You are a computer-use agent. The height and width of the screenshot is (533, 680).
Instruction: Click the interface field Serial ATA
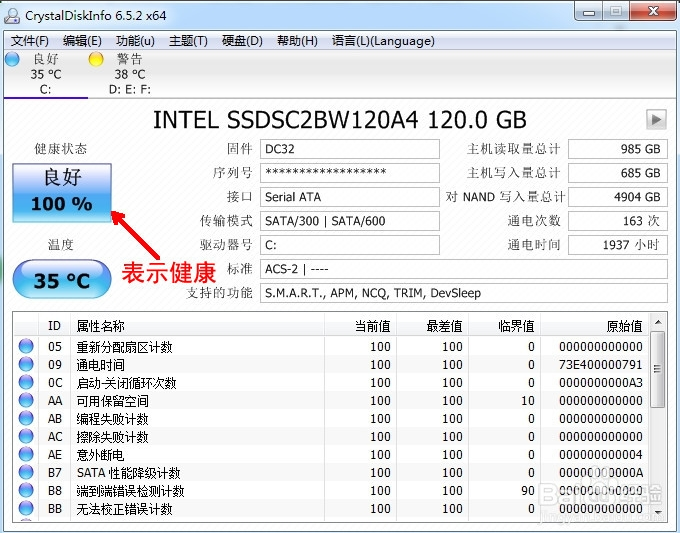(x=350, y=197)
